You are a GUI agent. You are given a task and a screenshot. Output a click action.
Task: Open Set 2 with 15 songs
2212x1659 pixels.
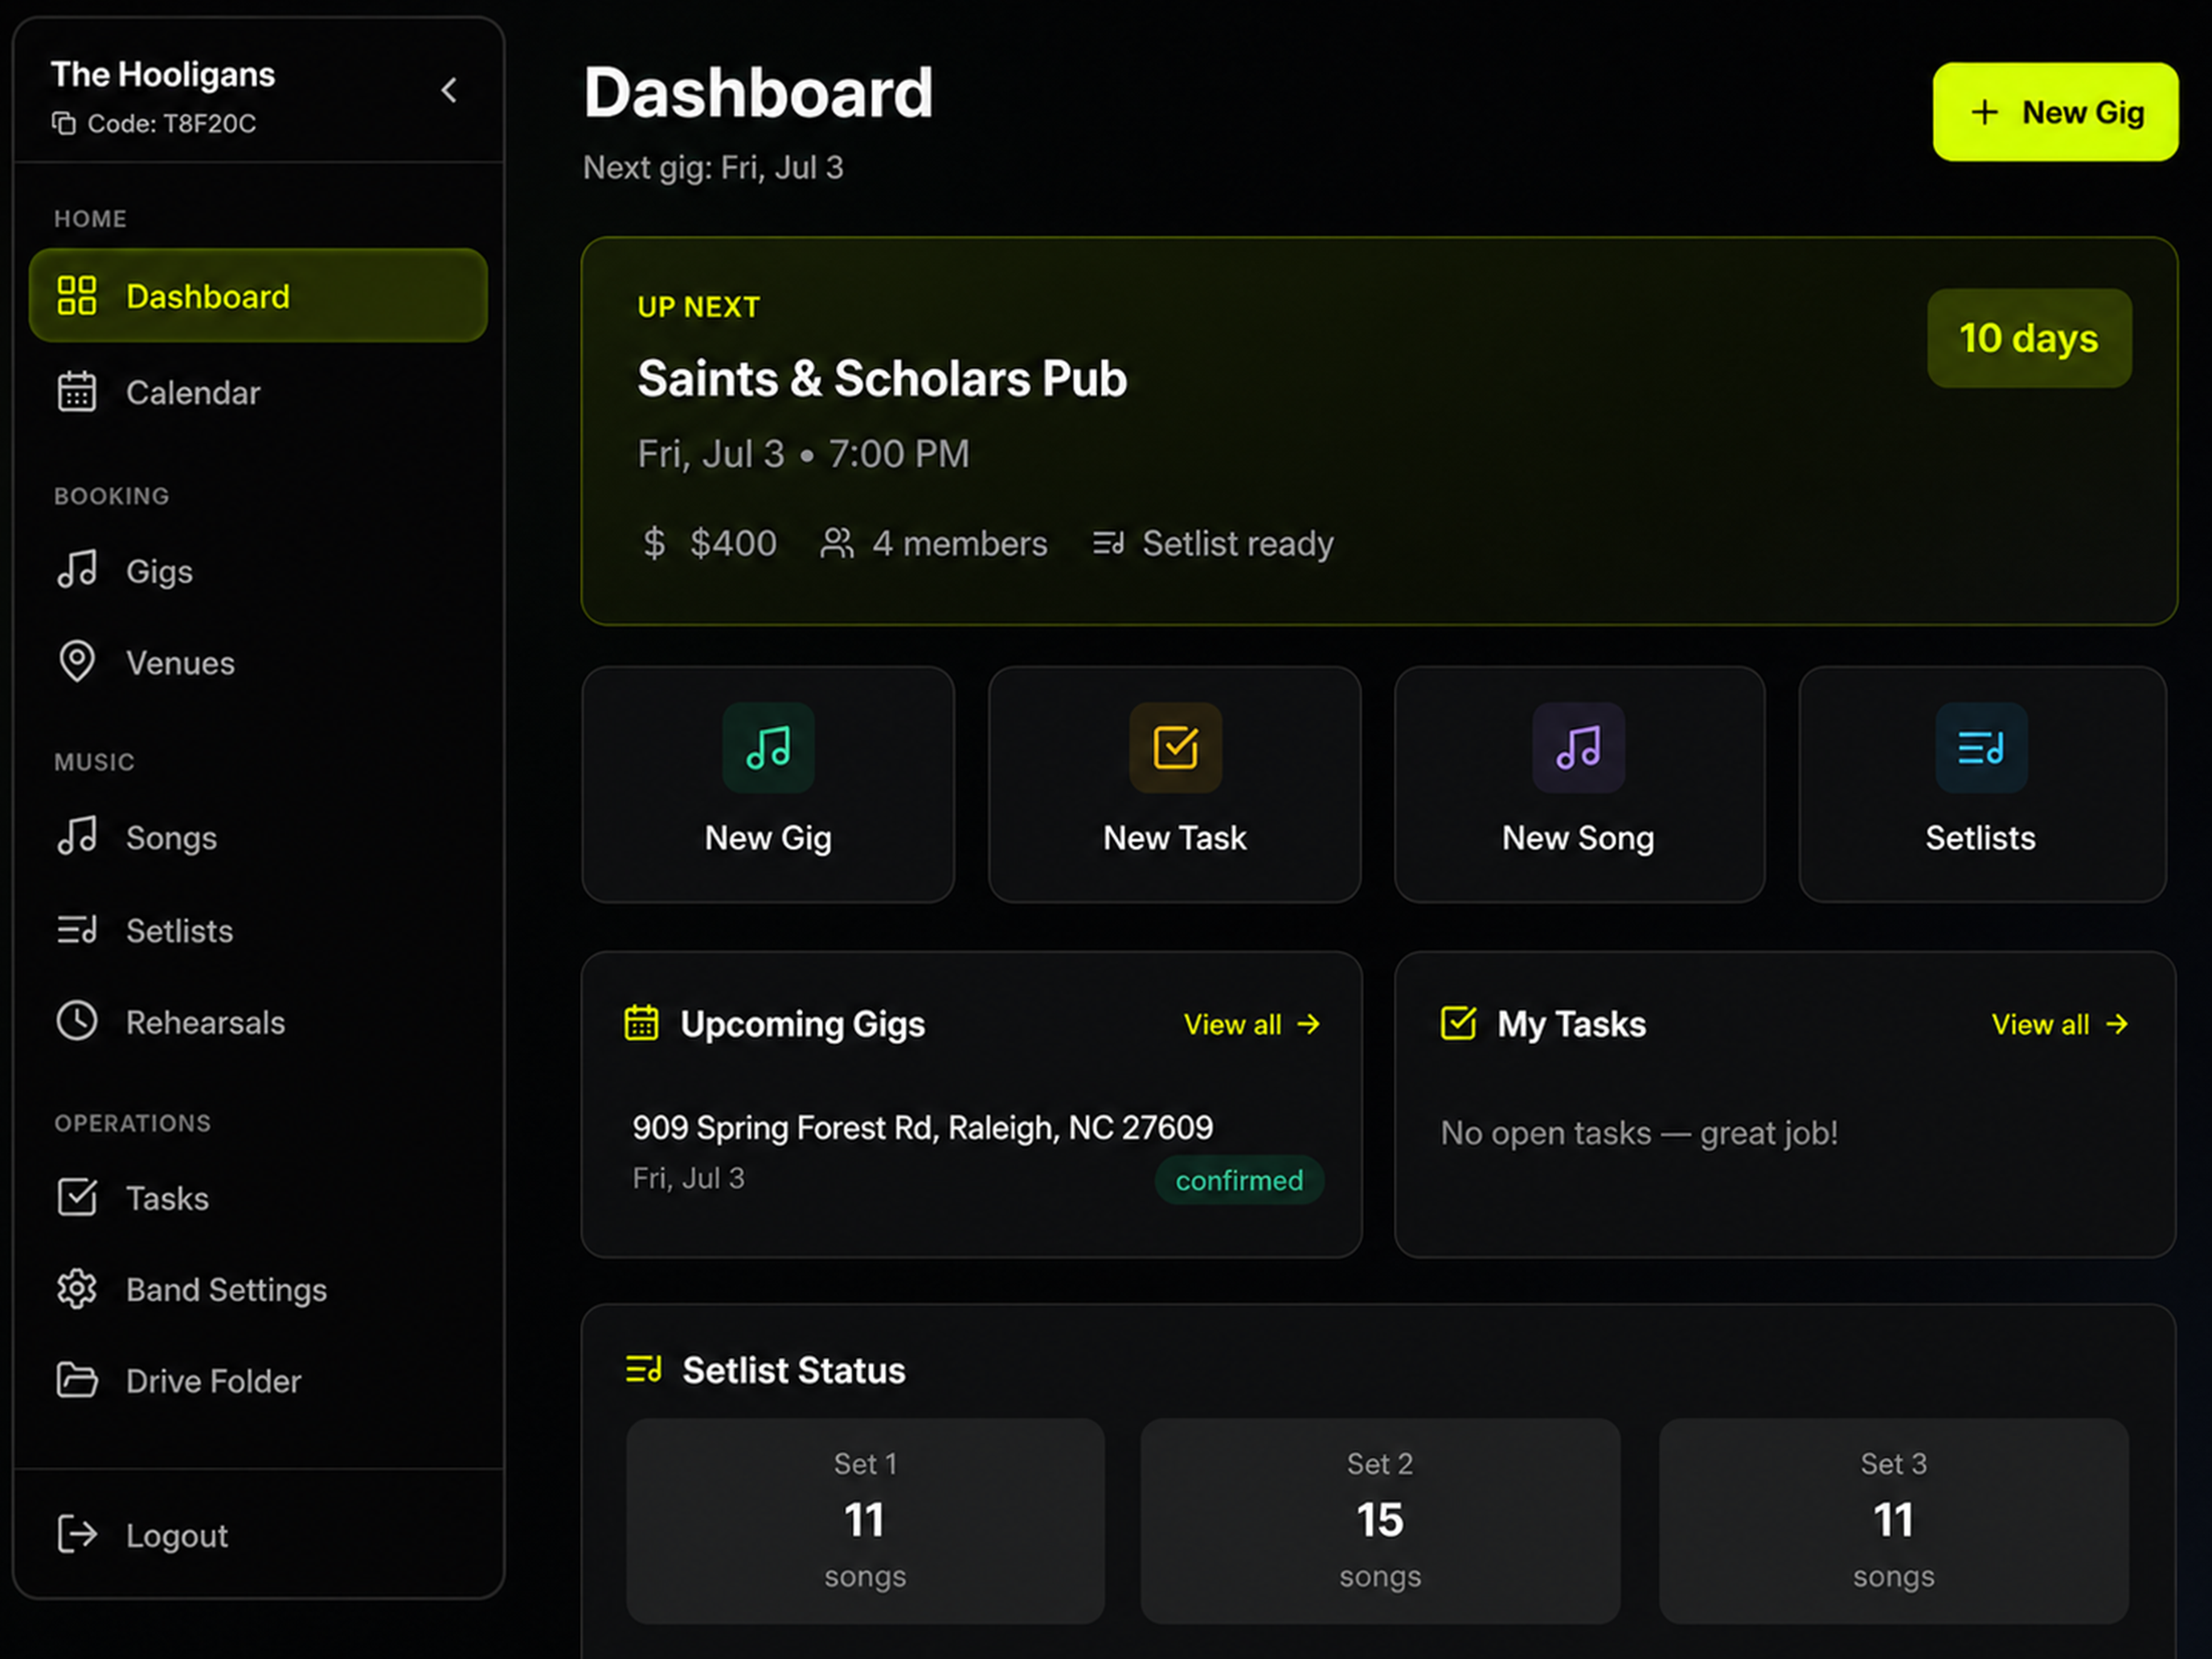[x=1380, y=1520]
